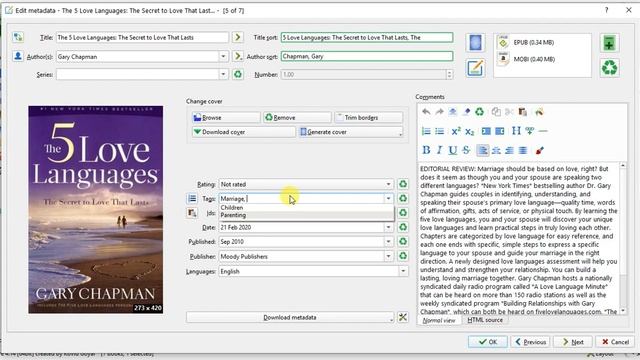This screenshot has height=360, width=640.
Task: Toggle bold formatting
Action: 426,150
